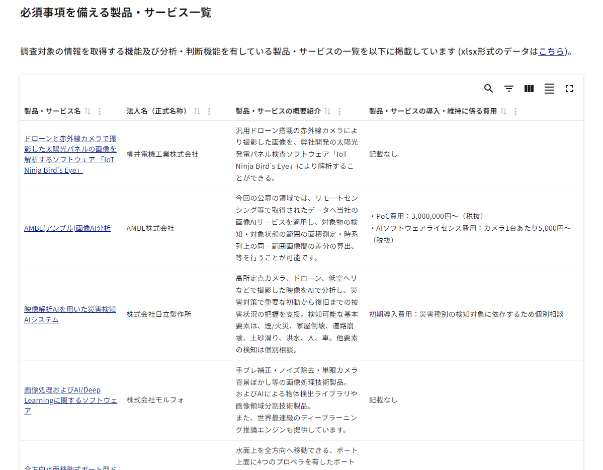603x470 pixels.
Task: Click the 今回の公募の領域では description cell
Action: (x=297, y=228)
